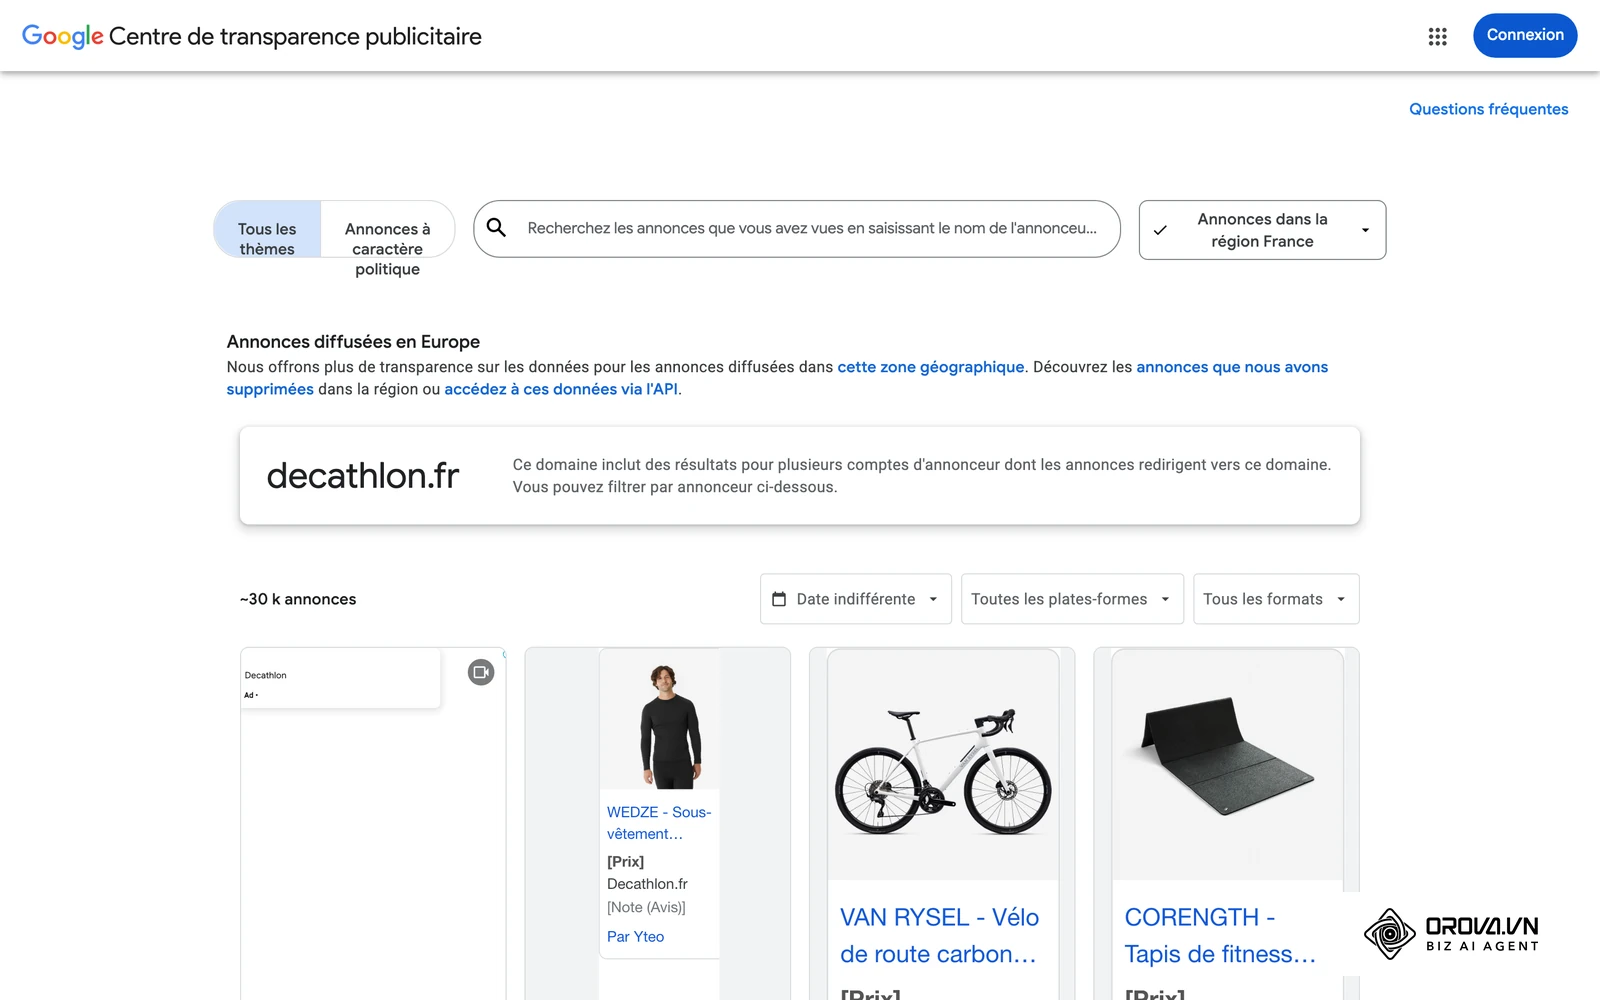Viewport: 1600px width, 1000px height.
Task: Click accédez à ces données via l'API
Action: [561, 389]
